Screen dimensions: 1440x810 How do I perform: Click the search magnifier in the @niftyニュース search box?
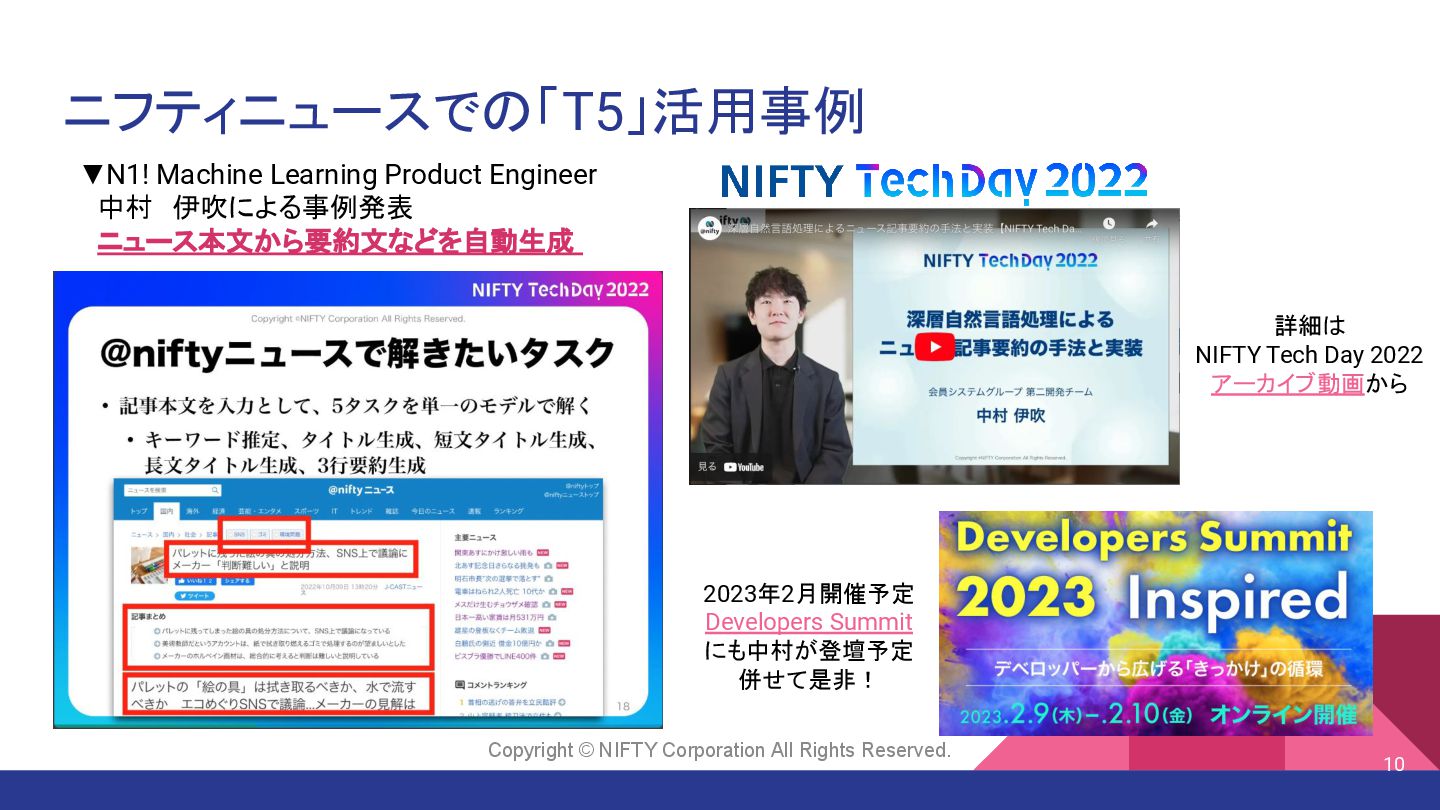tap(215, 490)
